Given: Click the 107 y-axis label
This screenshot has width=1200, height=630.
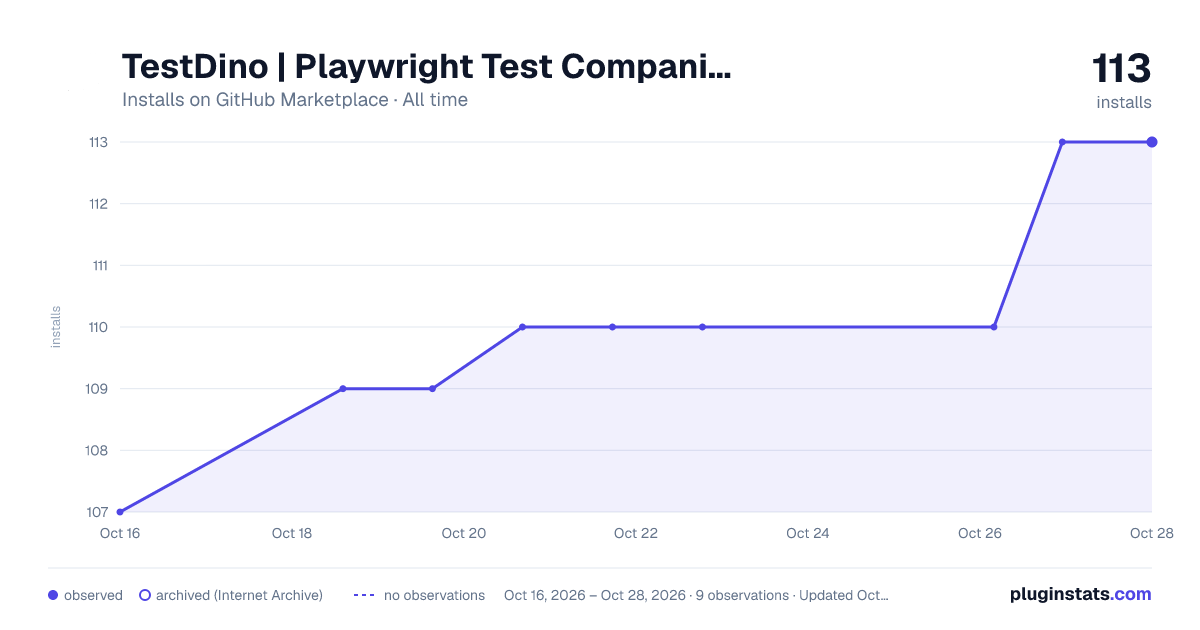Looking at the screenshot, I should (x=98, y=512).
